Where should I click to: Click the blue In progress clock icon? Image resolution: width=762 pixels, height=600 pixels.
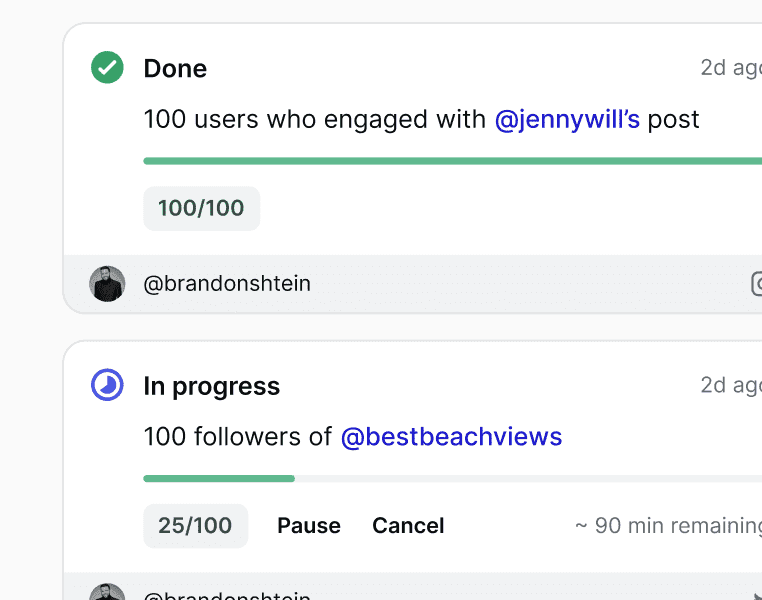coord(107,385)
